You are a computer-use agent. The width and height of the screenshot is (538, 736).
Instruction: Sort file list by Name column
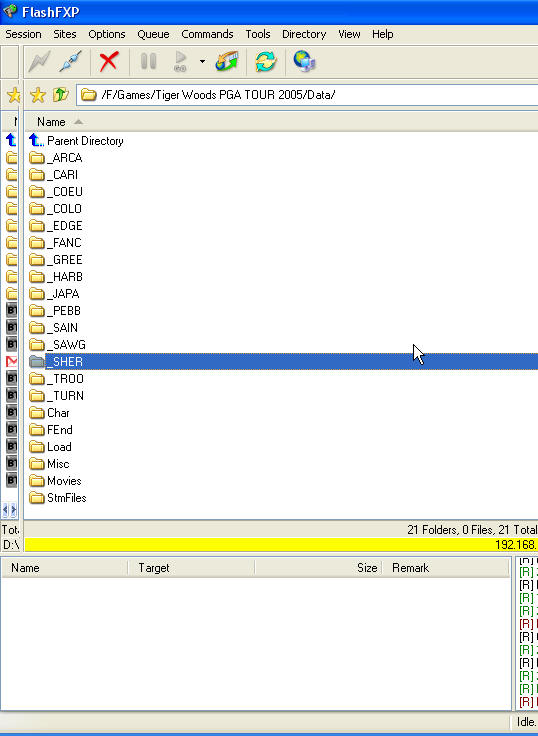51,122
